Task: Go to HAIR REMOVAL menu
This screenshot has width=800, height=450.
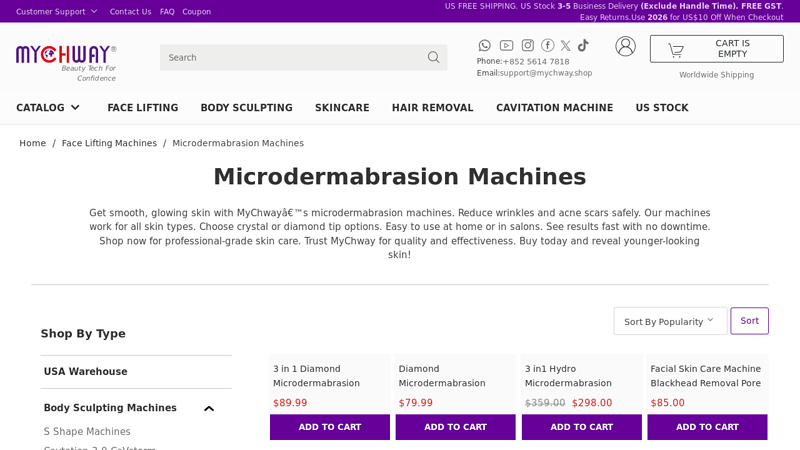Action: tap(433, 108)
